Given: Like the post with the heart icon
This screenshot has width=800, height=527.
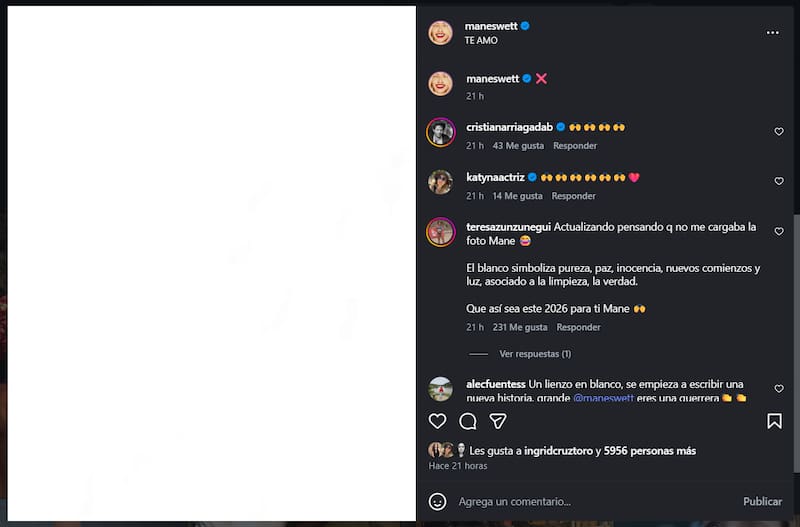Looking at the screenshot, I should (x=437, y=421).
